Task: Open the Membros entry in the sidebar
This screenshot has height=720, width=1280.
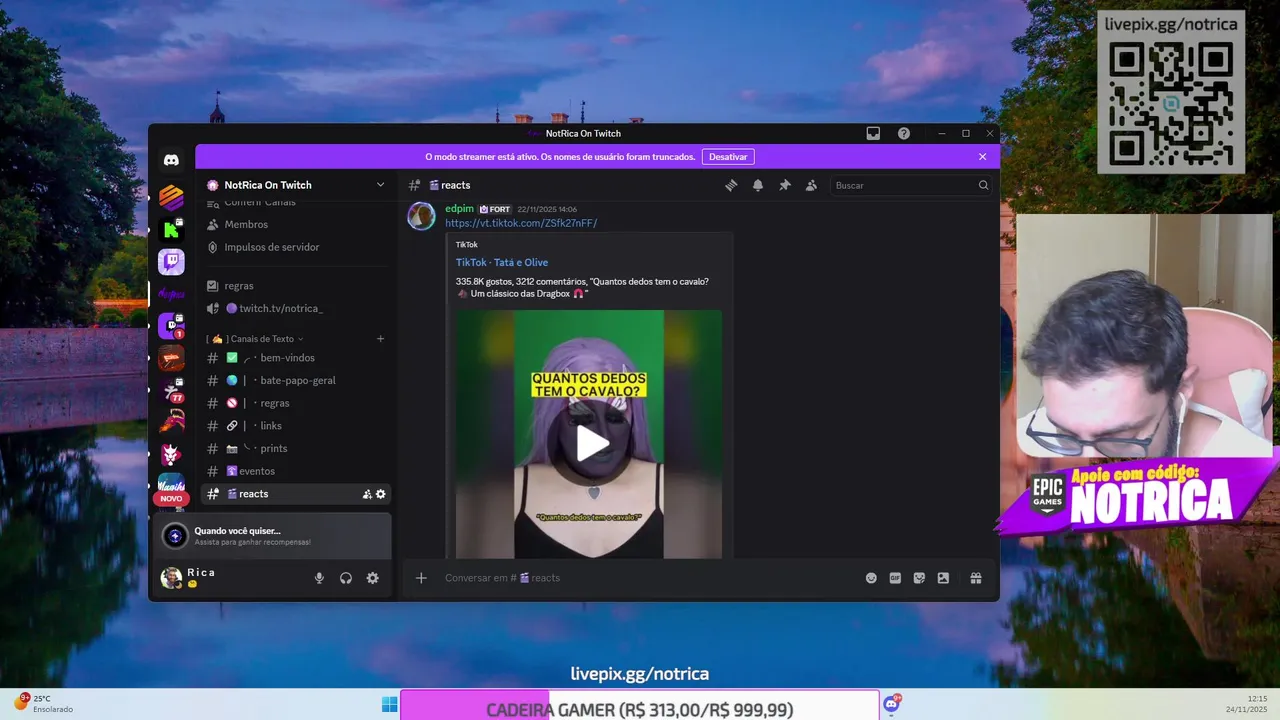Action: point(295,225)
